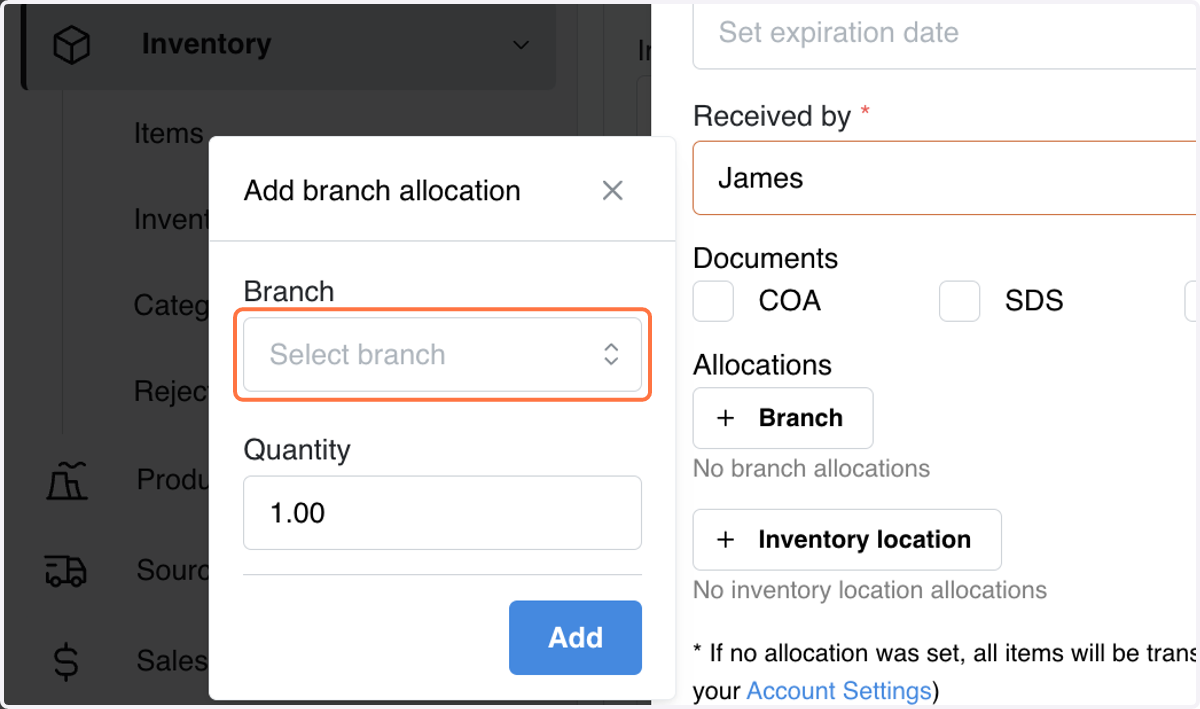Image resolution: width=1200 pixels, height=709 pixels.
Task: Click the blue Add button
Action: pyautogui.click(x=575, y=638)
